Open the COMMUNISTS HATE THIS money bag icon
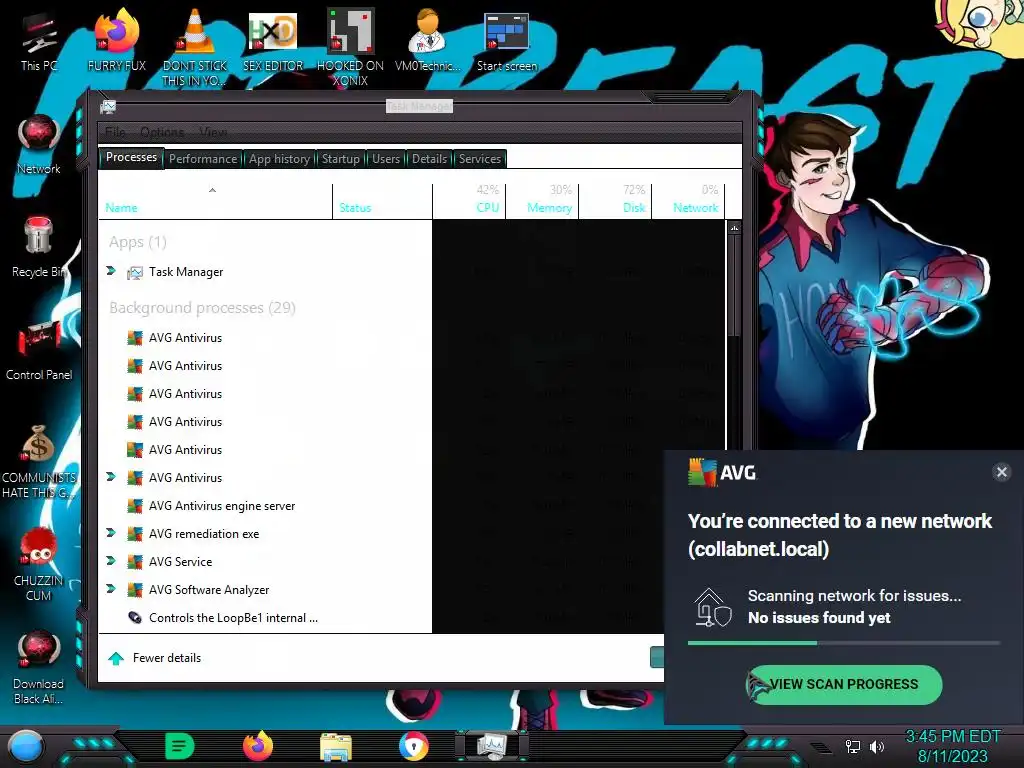Image resolution: width=1024 pixels, height=768 pixels. [x=39, y=461]
